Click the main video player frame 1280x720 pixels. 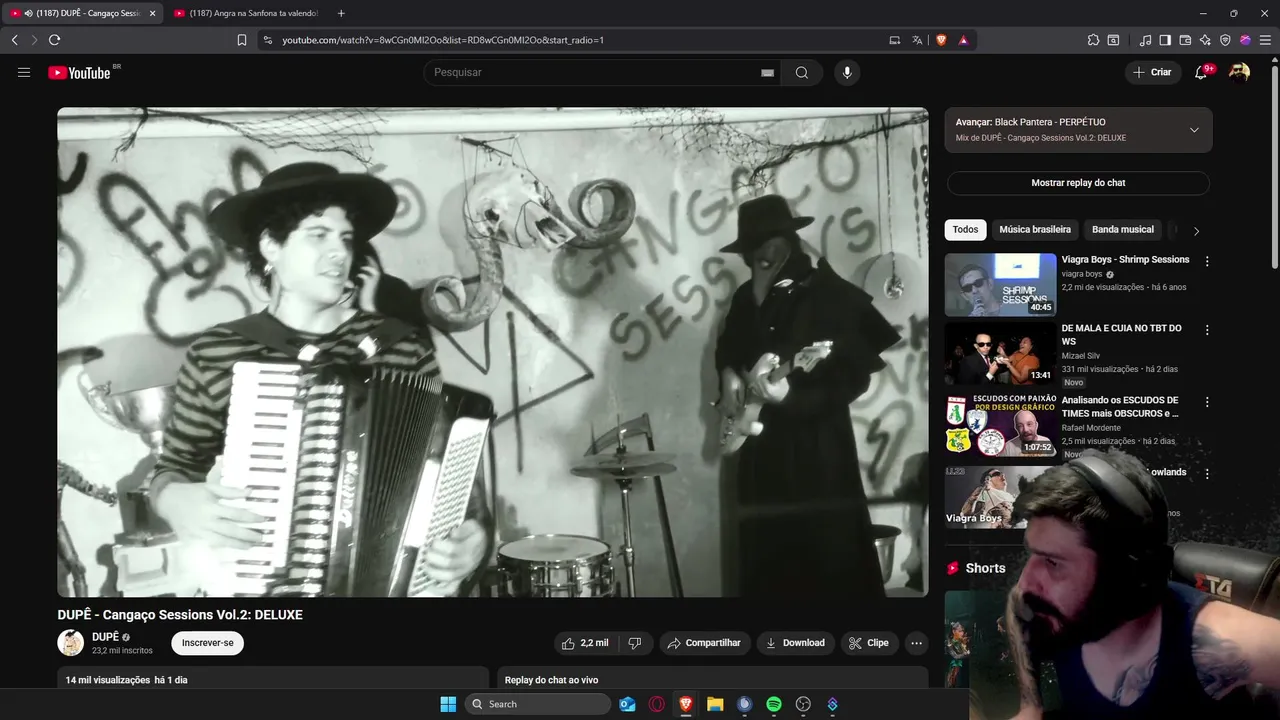493,352
